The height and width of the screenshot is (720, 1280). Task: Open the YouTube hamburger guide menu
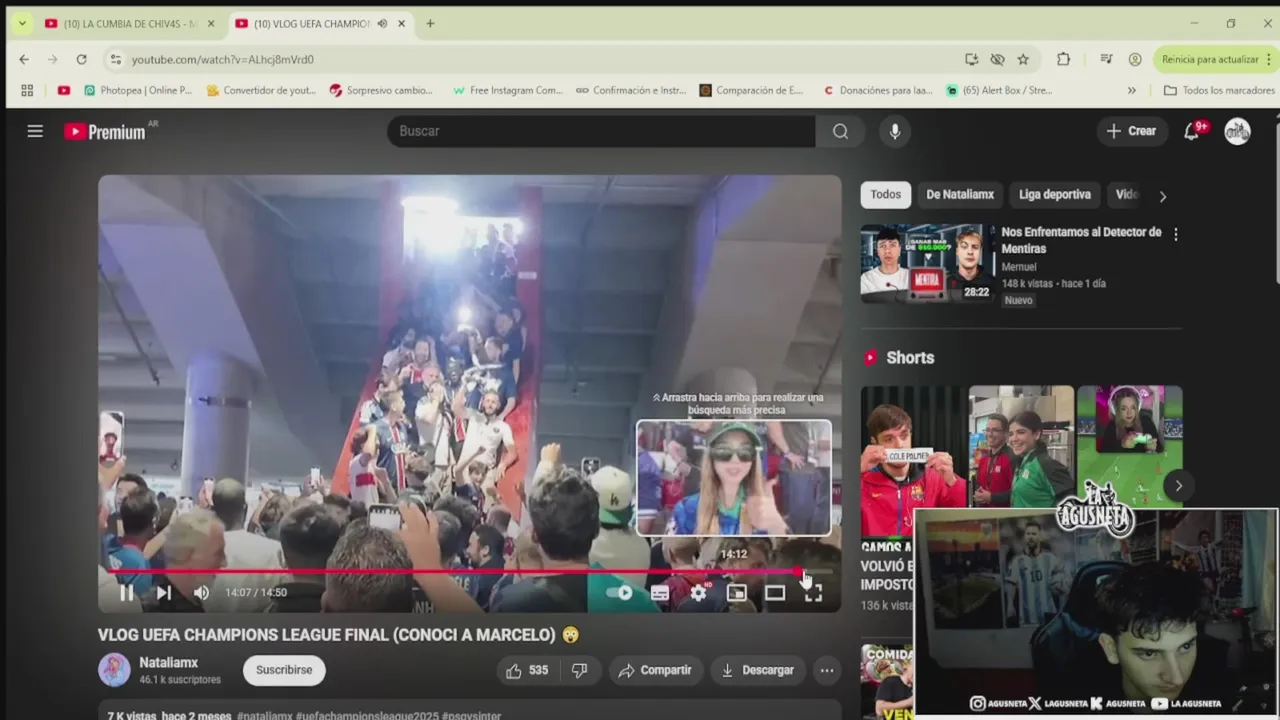pos(35,131)
